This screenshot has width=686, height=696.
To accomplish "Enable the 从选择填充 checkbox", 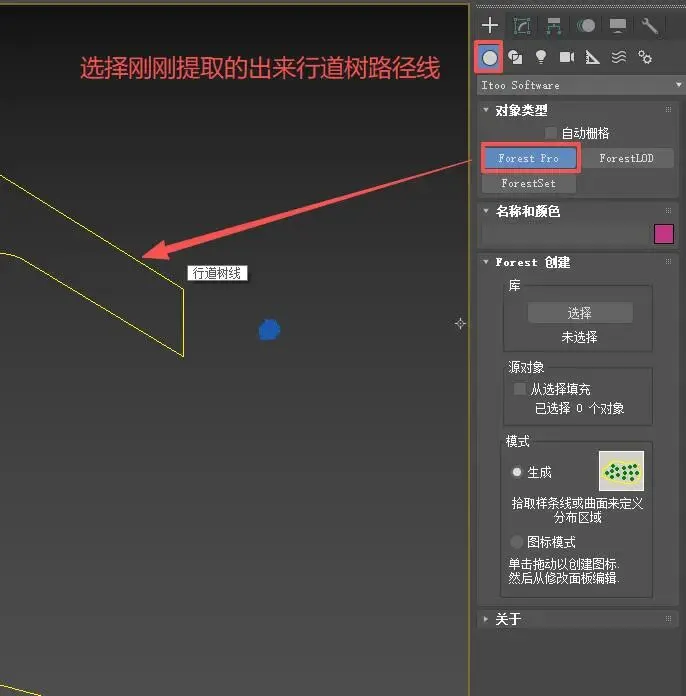I will 519,389.
